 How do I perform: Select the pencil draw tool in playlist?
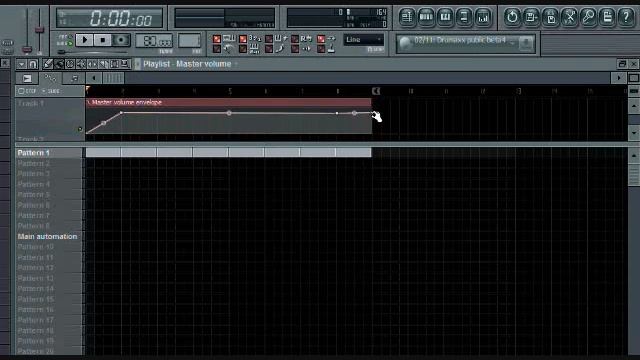point(48,64)
